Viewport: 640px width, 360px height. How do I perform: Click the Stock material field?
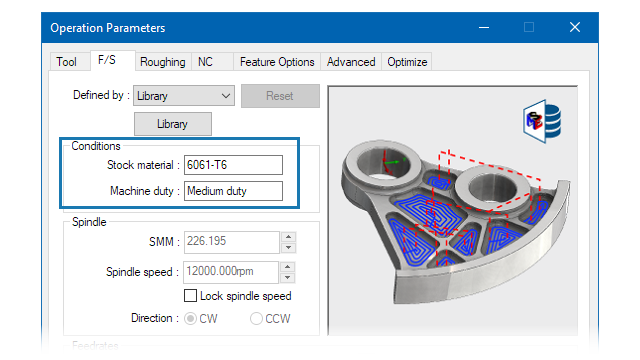point(233,165)
